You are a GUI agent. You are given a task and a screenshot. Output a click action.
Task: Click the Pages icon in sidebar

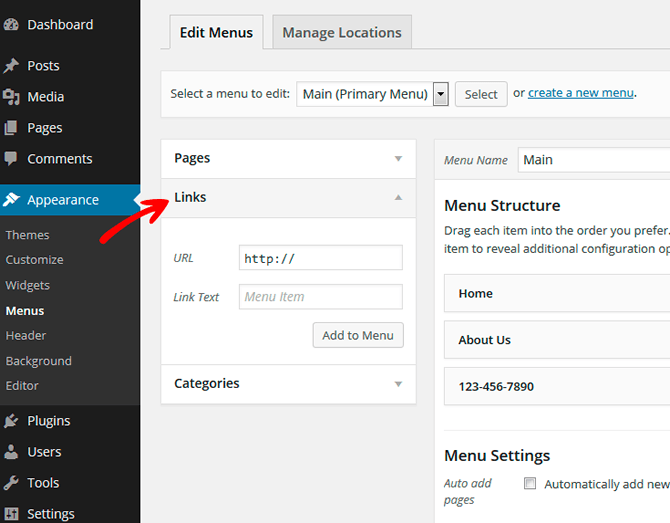(11, 128)
